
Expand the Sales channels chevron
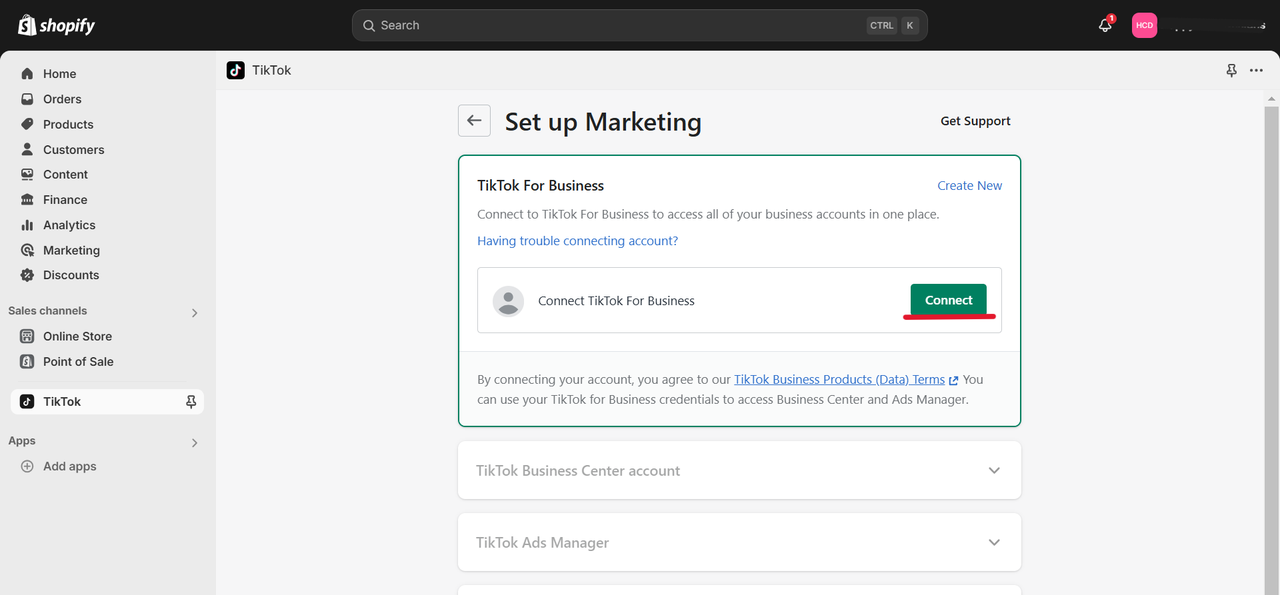194,313
